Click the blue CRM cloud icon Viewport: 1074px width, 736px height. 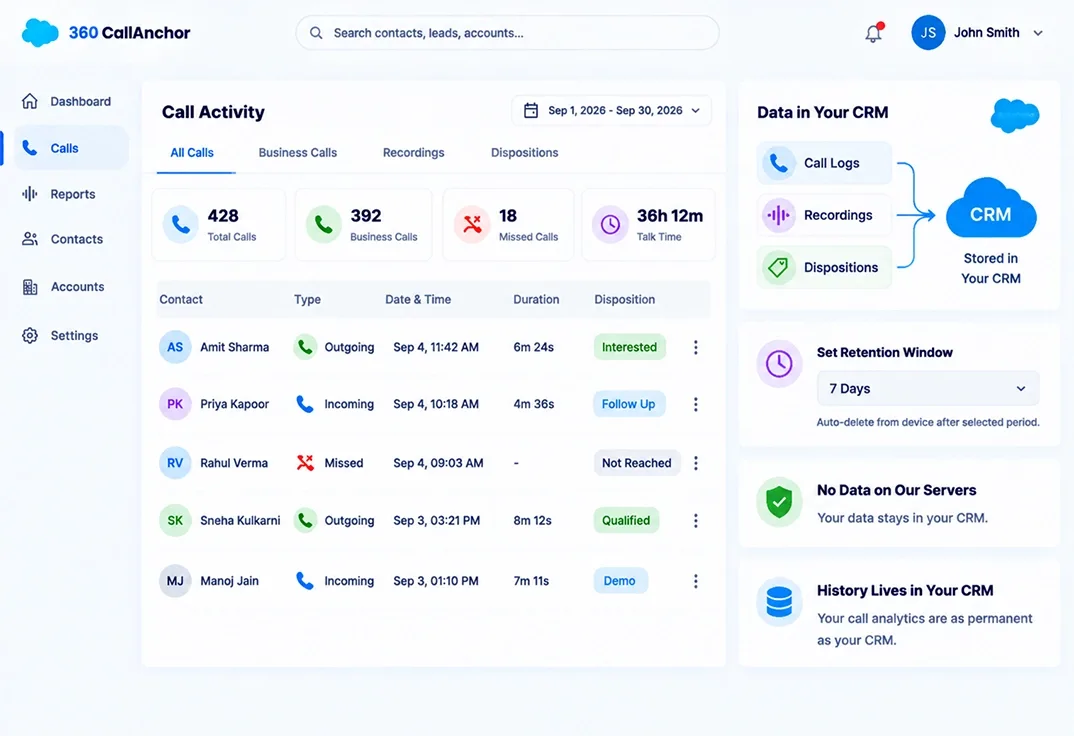990,209
